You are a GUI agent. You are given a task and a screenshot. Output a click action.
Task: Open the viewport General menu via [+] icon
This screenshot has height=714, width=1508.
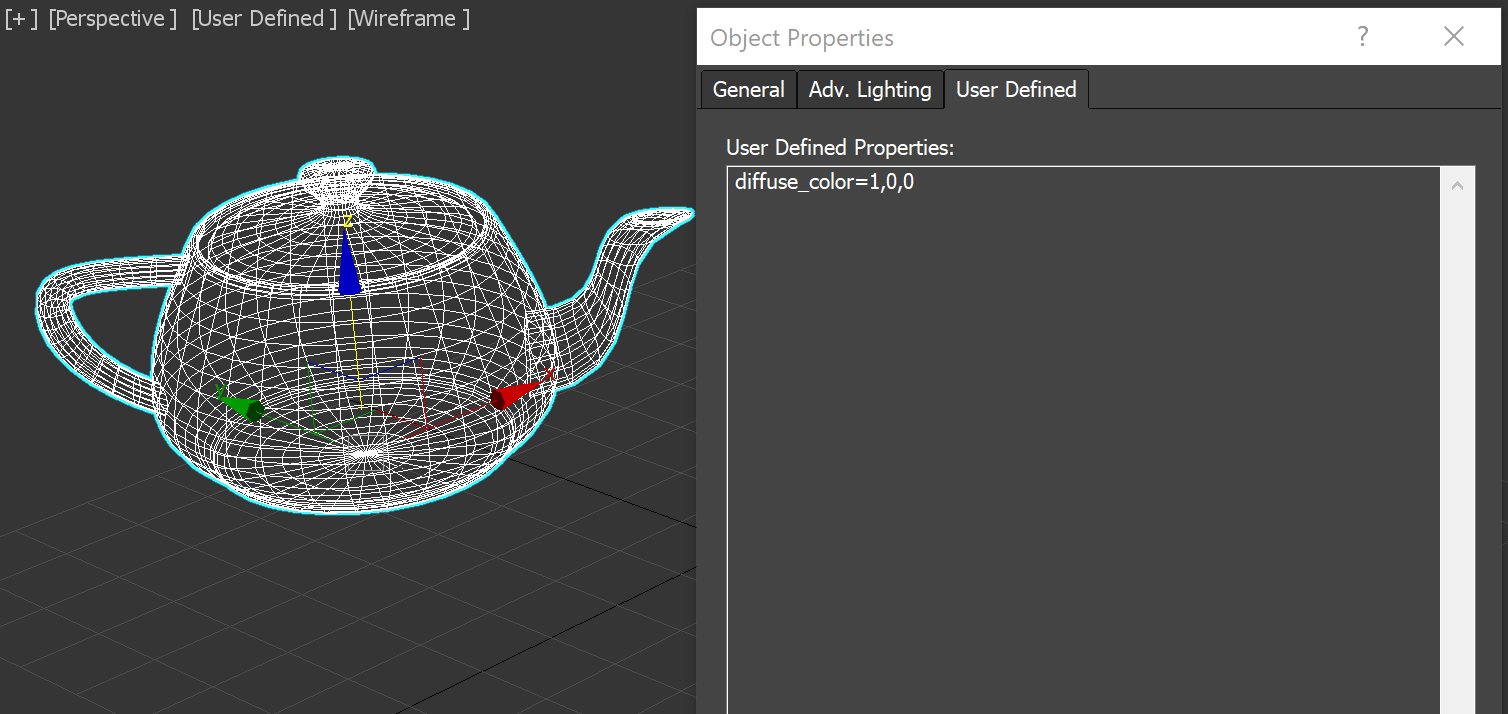point(20,17)
